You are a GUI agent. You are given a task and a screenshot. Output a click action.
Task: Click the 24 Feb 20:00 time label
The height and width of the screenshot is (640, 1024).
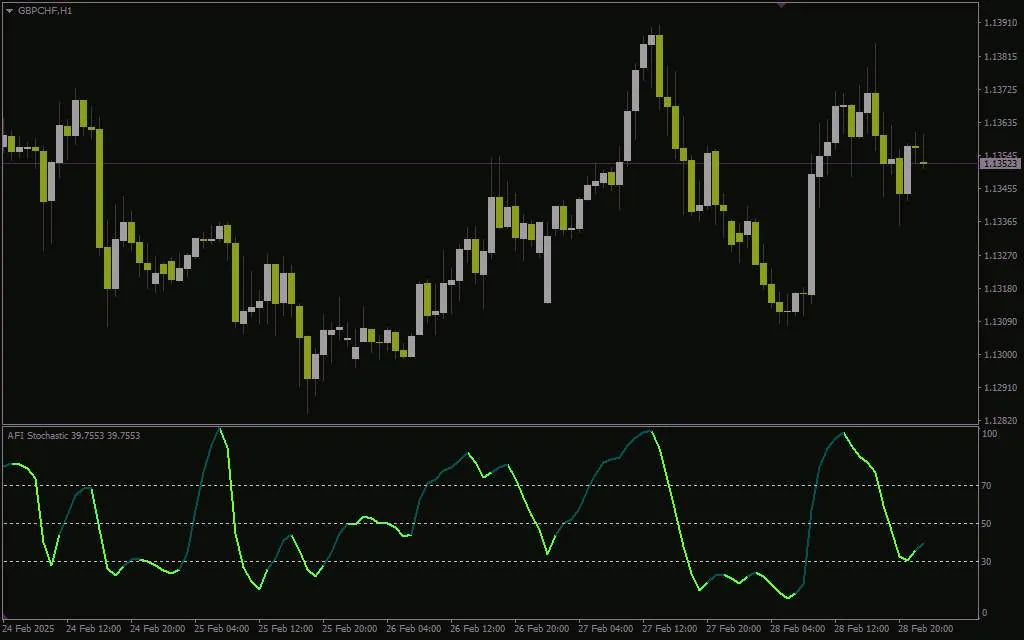click(157, 629)
